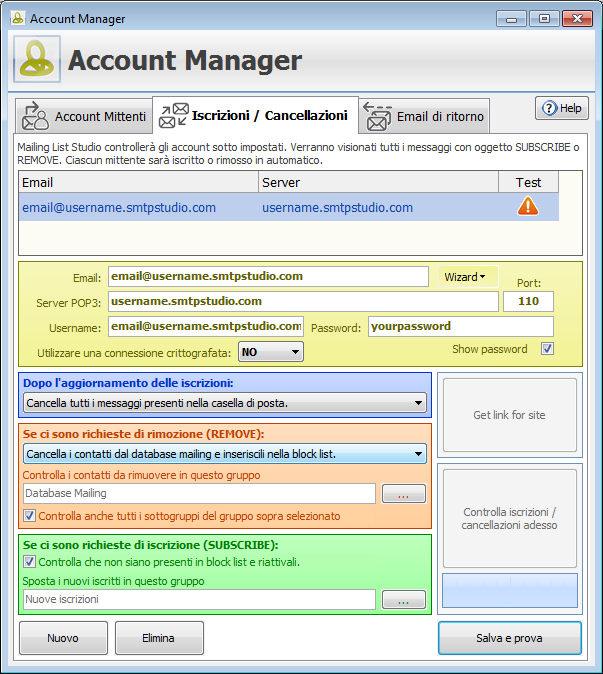Click the Iscrizioni / Cancellazioni envelope icon
This screenshot has width=603, height=674.
pos(174,116)
